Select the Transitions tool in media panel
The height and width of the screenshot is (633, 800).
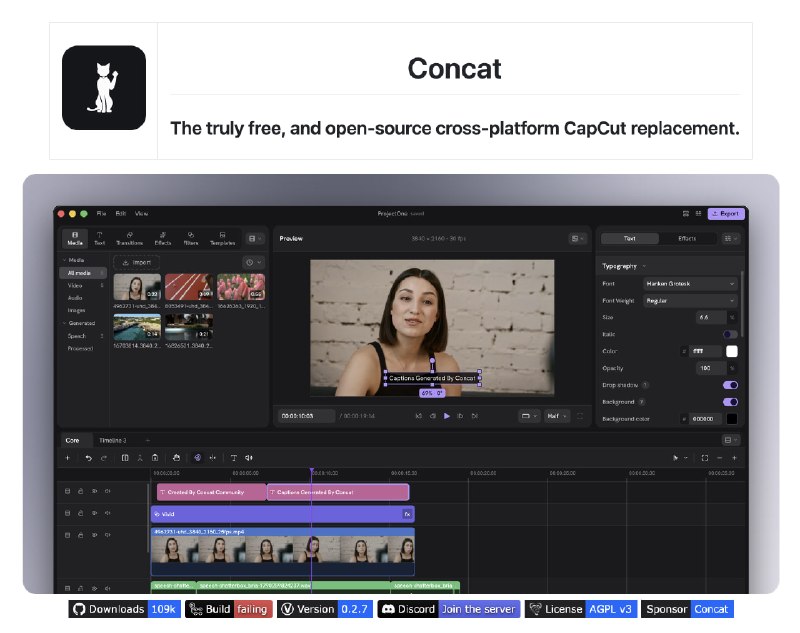(130, 238)
